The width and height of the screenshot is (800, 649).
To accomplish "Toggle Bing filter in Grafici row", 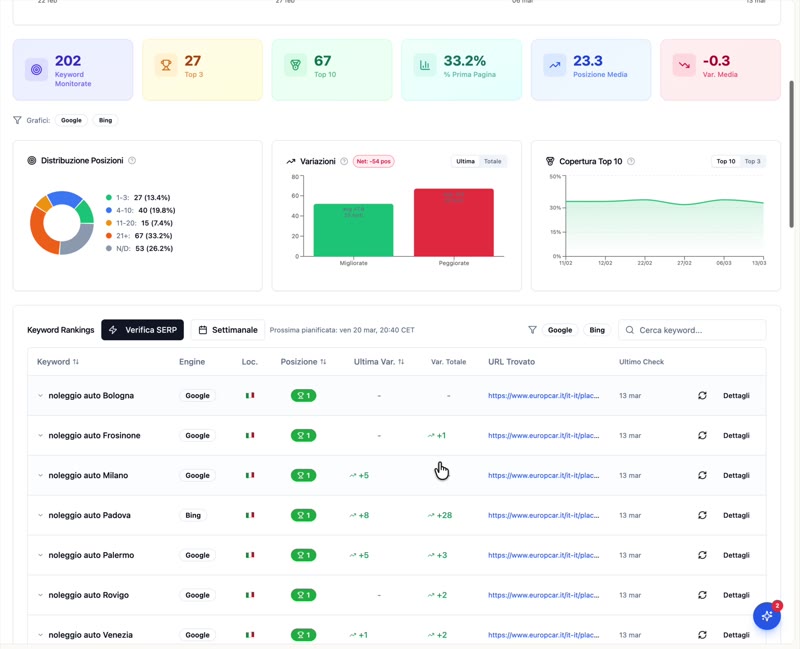I will 105,120.
